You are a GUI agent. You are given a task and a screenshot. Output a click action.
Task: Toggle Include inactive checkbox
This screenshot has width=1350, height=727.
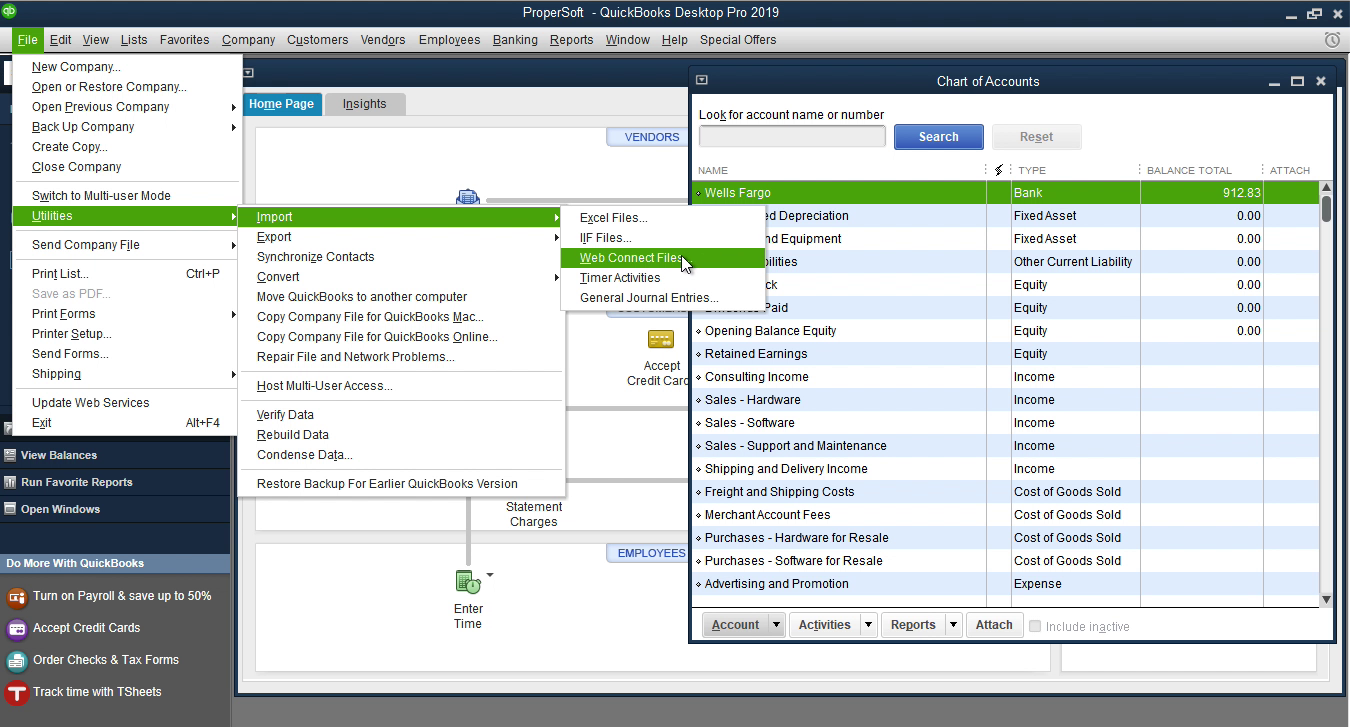click(x=1035, y=626)
